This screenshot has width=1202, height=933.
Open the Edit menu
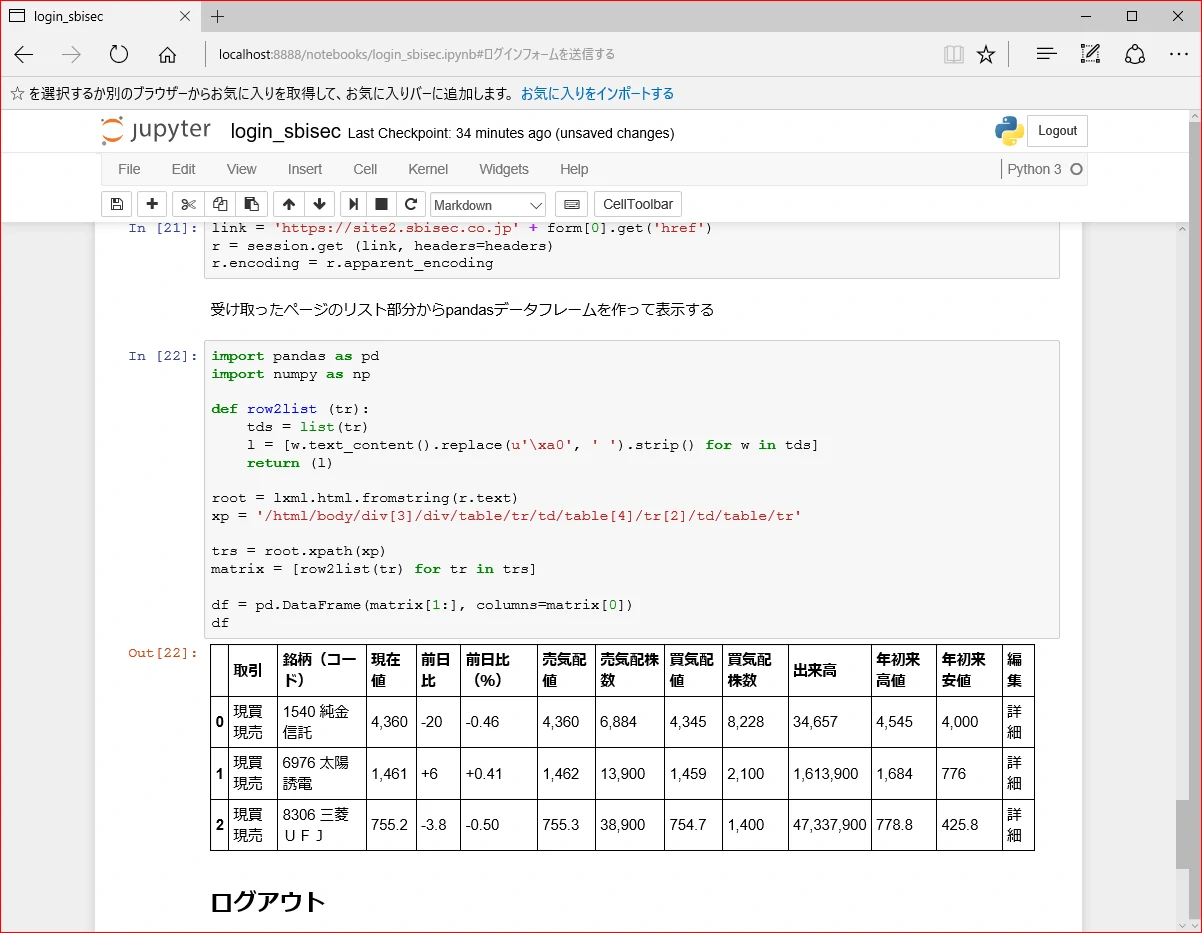click(183, 169)
